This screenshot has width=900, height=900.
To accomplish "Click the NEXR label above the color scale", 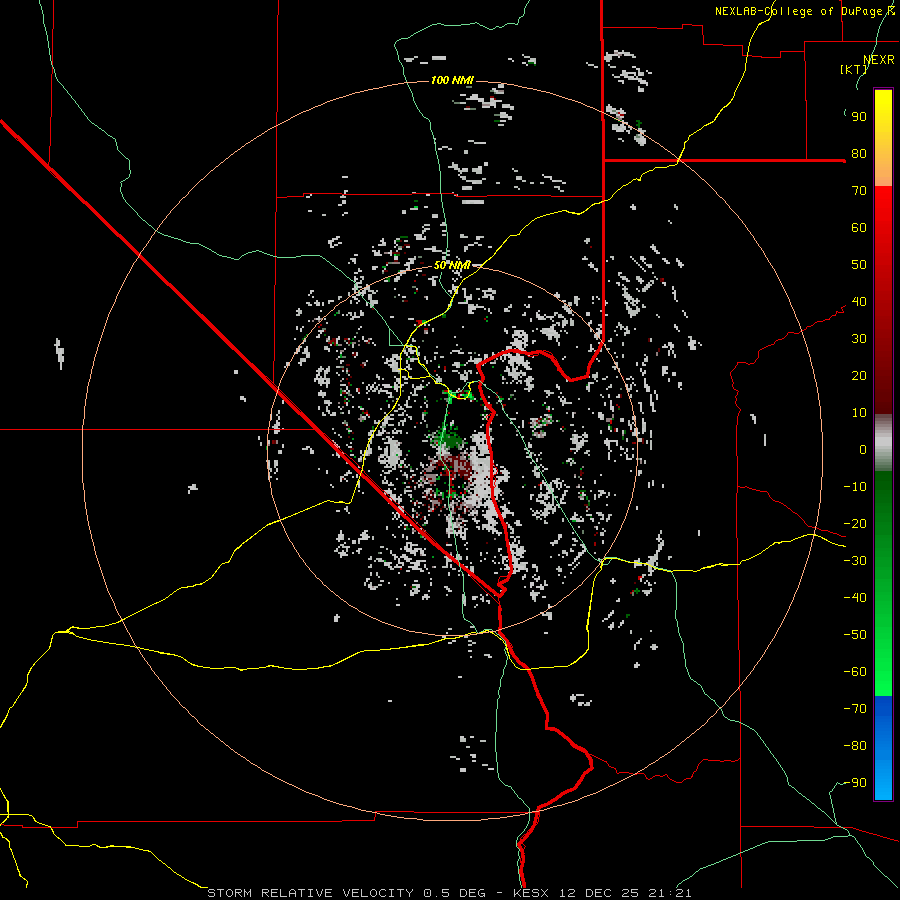I will (879, 60).
